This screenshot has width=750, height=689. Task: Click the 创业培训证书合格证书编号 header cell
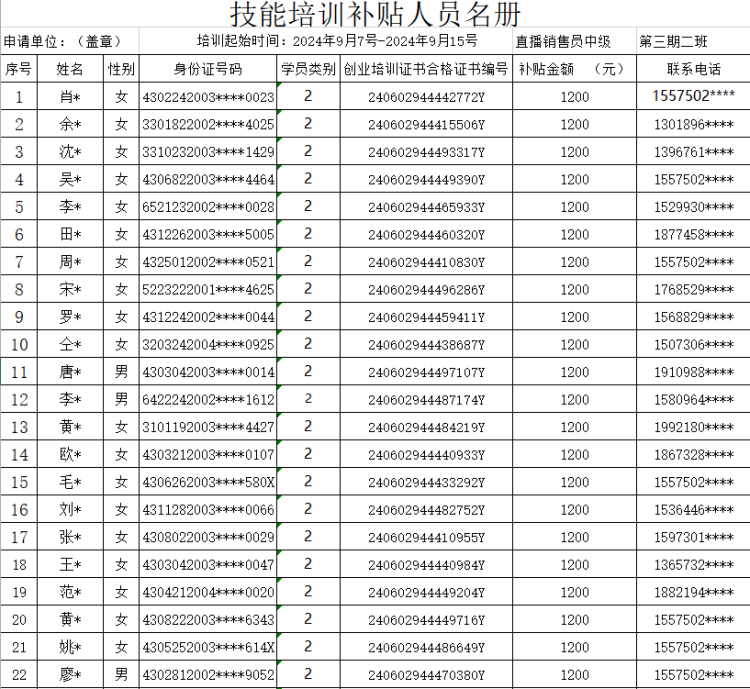[426, 69]
